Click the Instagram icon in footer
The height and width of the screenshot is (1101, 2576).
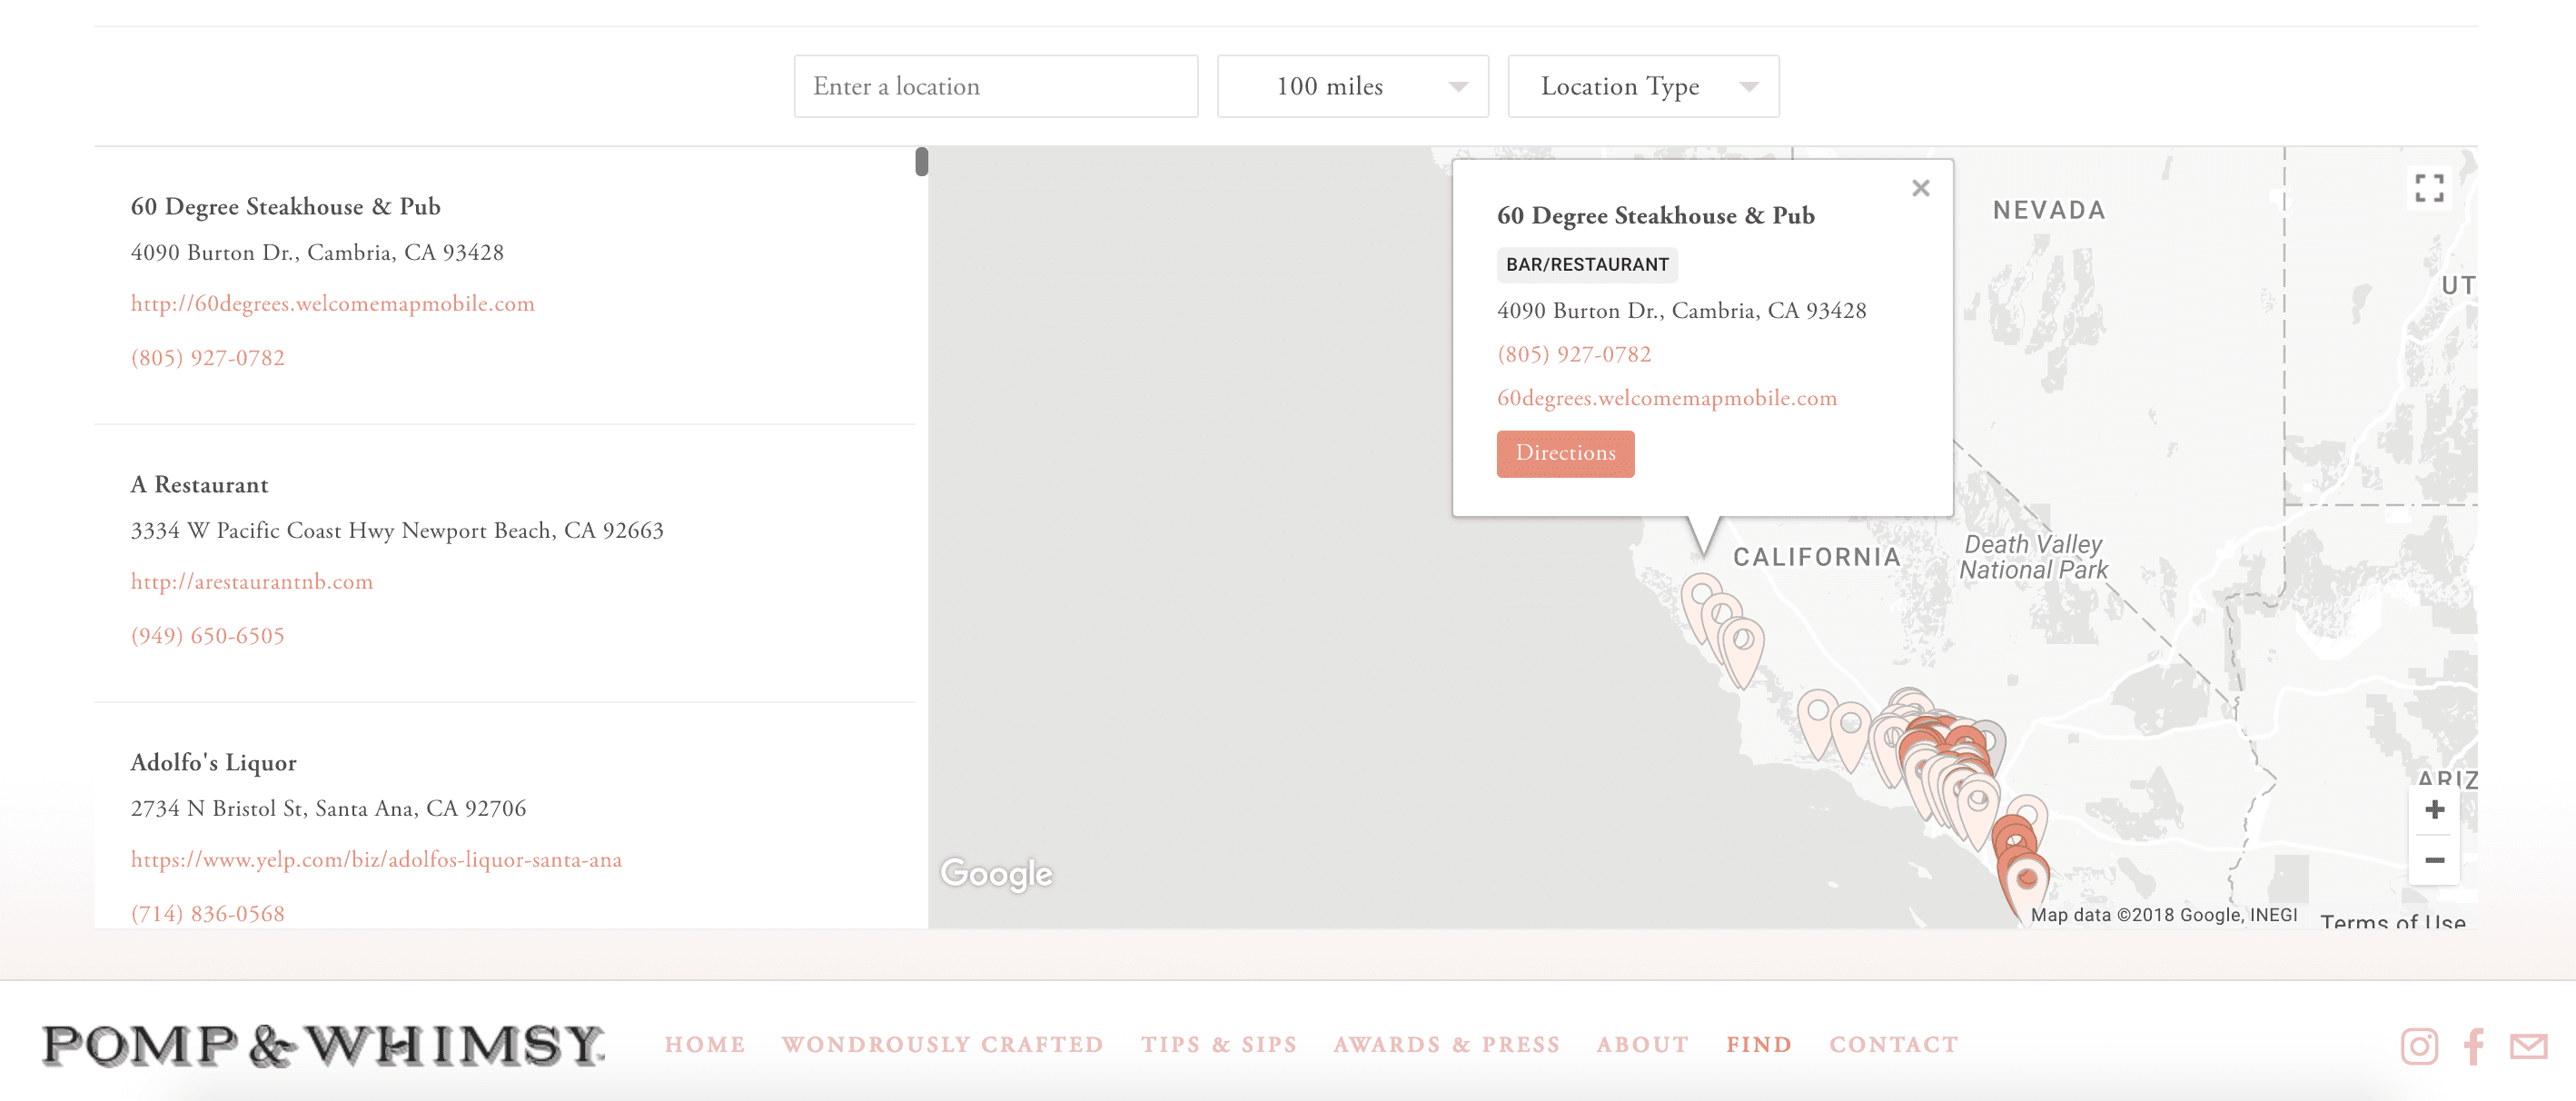click(x=2418, y=1046)
